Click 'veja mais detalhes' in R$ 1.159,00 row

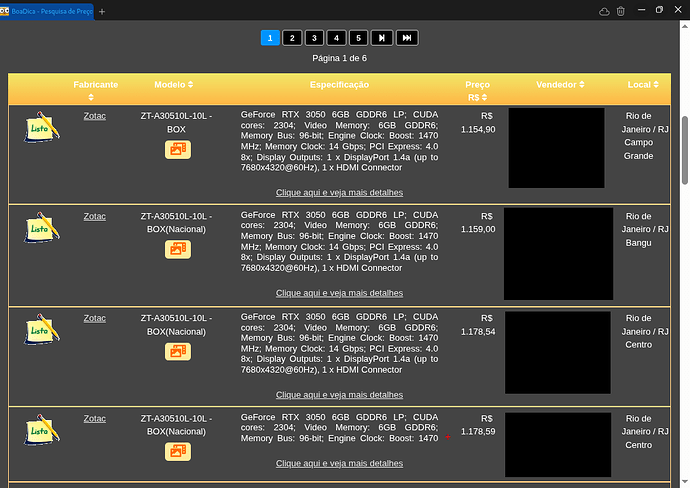339,293
